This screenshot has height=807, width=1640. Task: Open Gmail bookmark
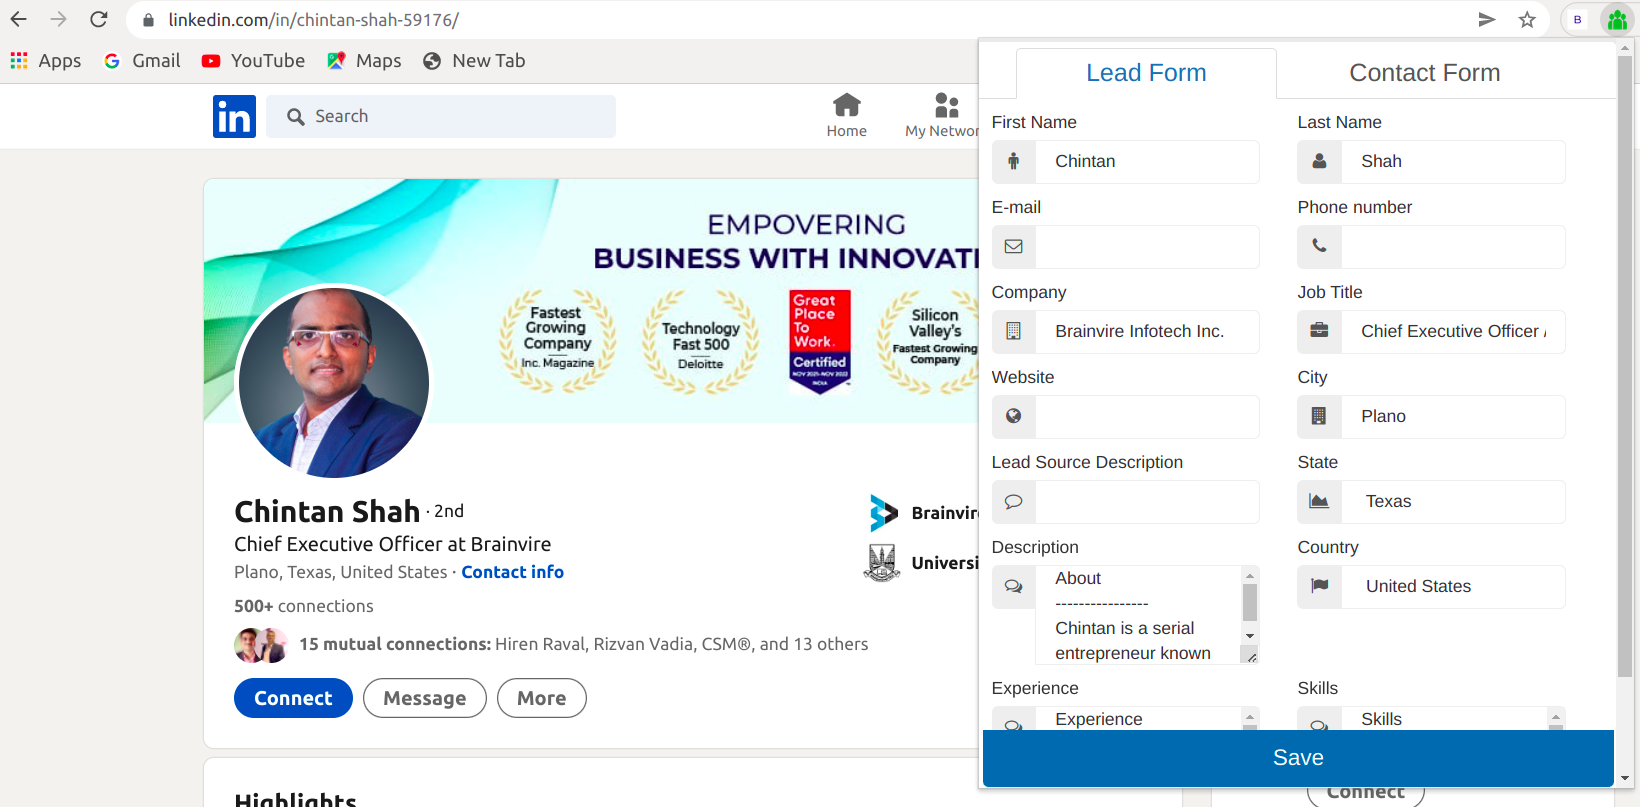142,61
